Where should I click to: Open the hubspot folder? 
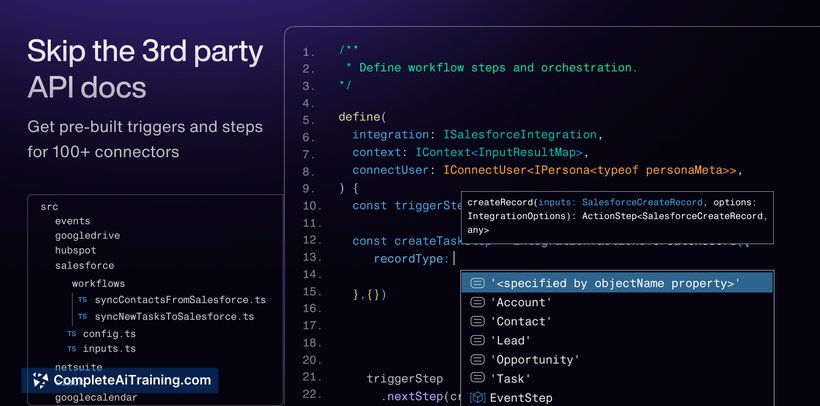coord(75,251)
